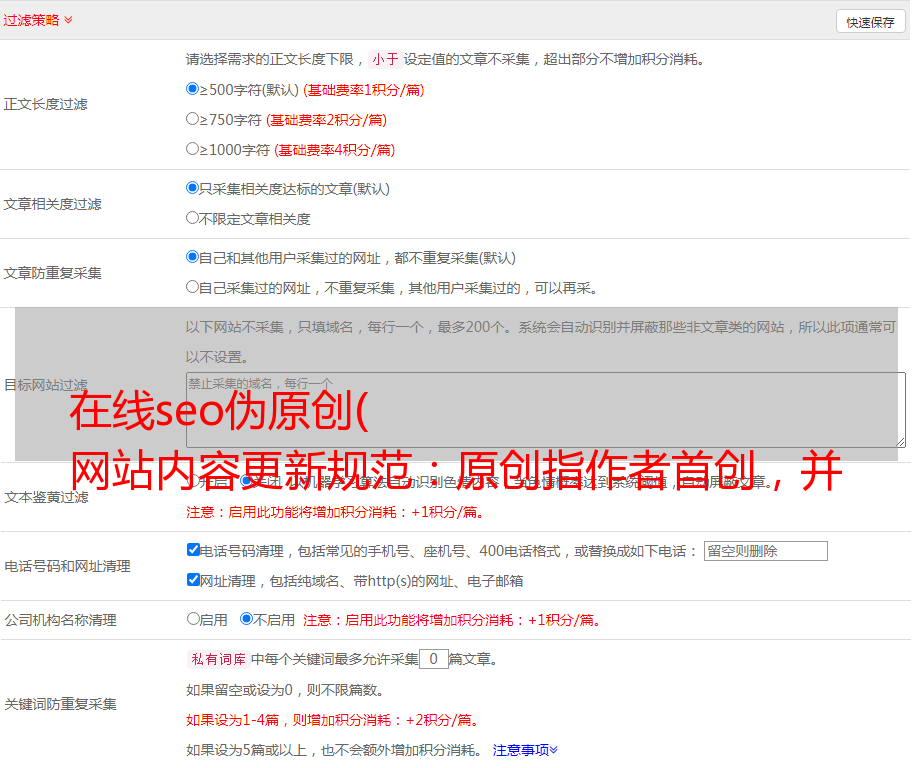912x768 pixels.
Task: Click the 公司机构名称清理 row label
Action: 60,620
